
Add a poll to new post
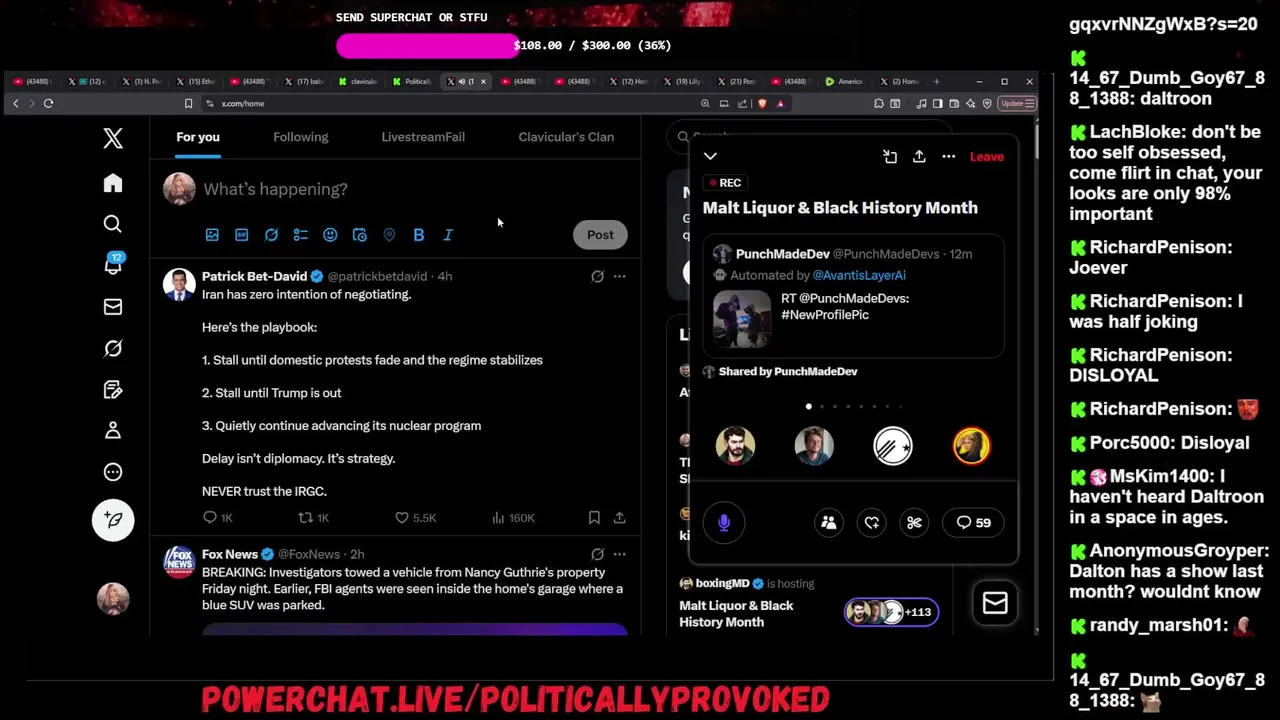click(x=300, y=235)
